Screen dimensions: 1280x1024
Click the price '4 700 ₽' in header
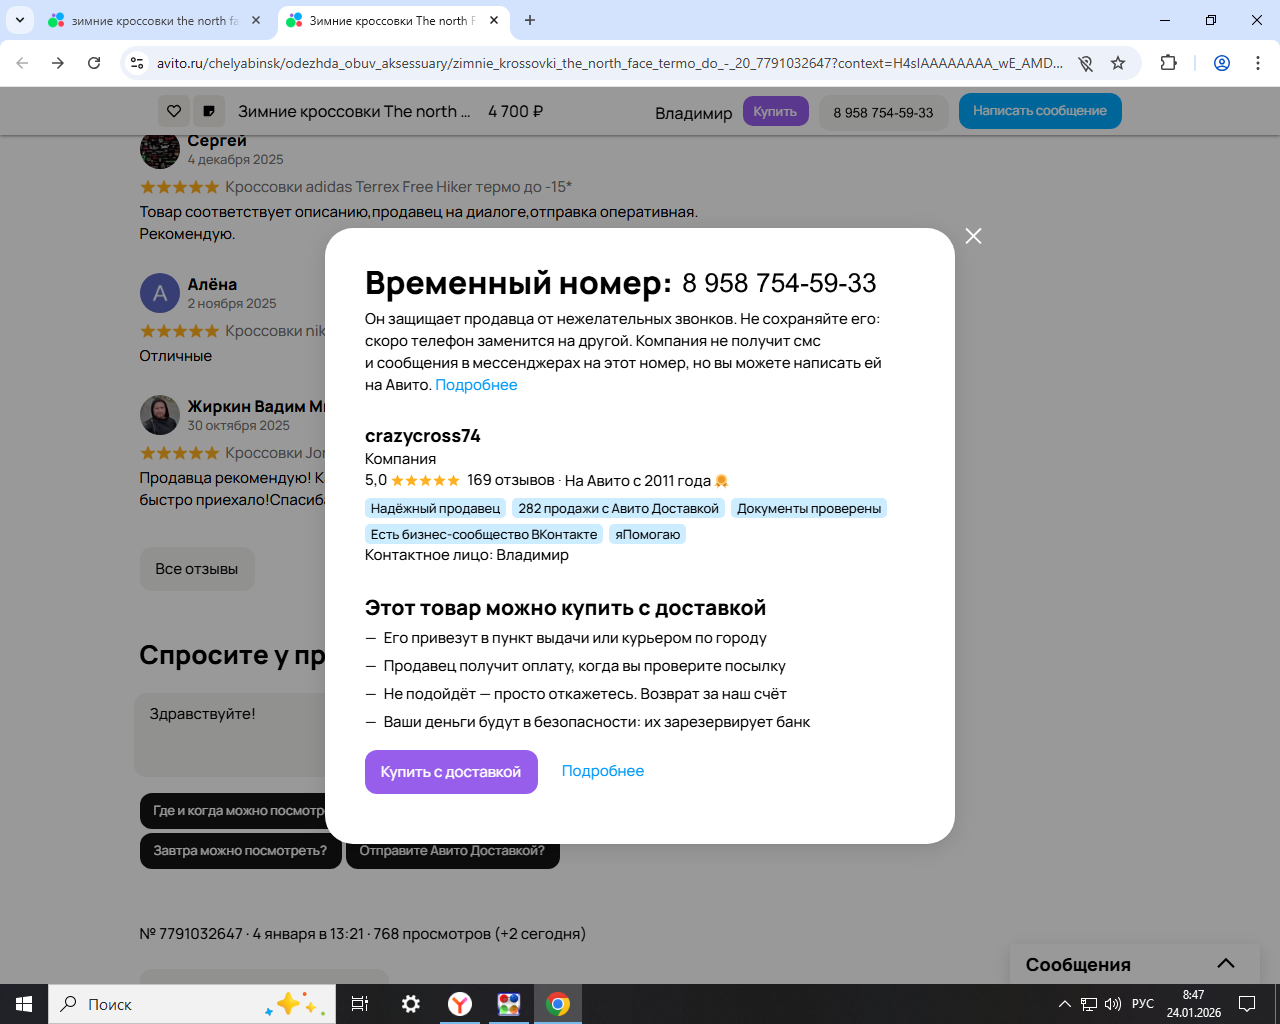pyautogui.click(x=516, y=112)
